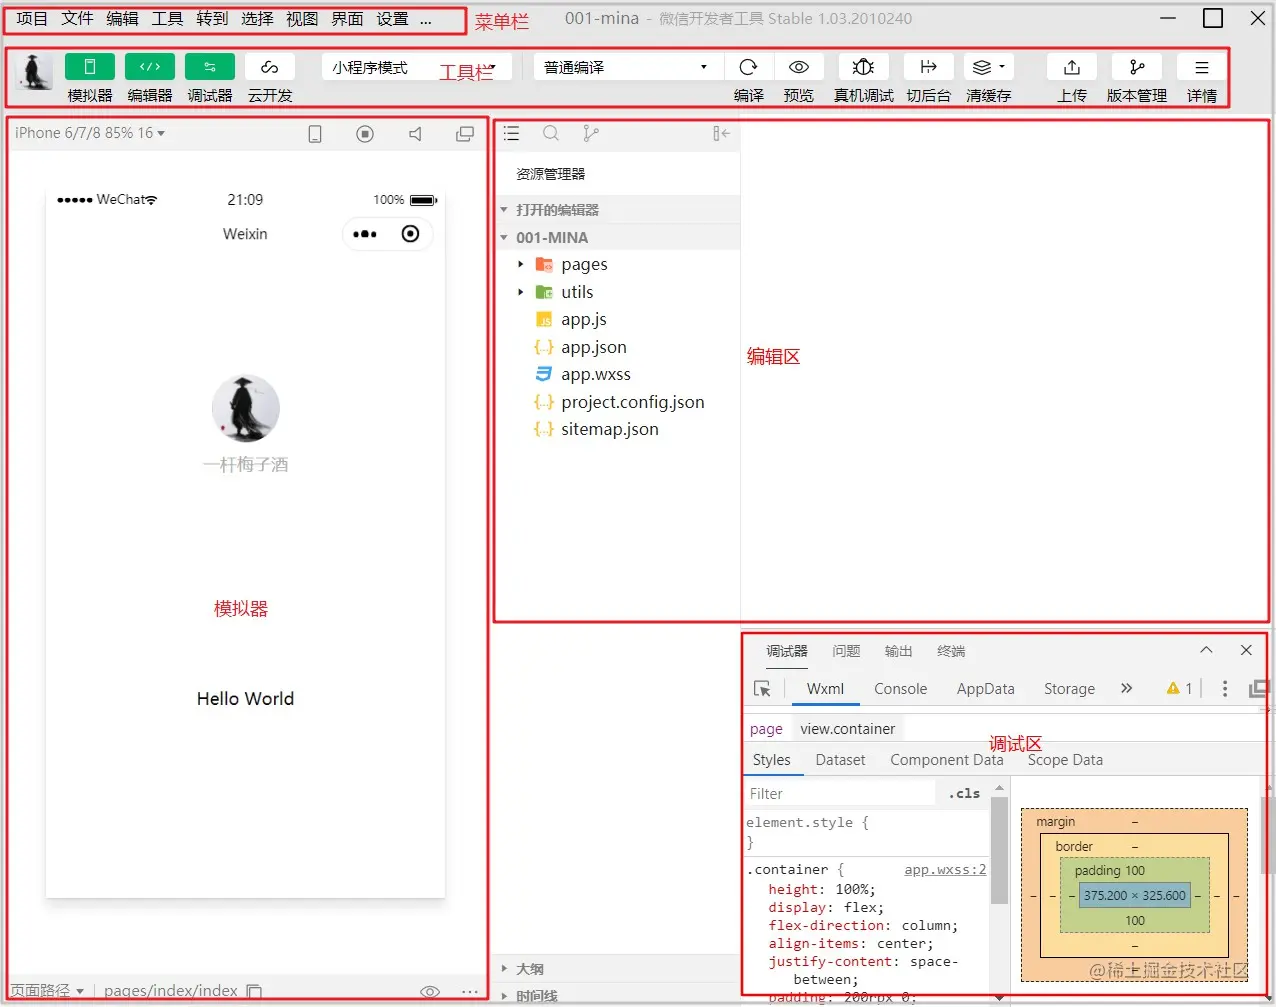Click the styles Filter input field

click(840, 793)
